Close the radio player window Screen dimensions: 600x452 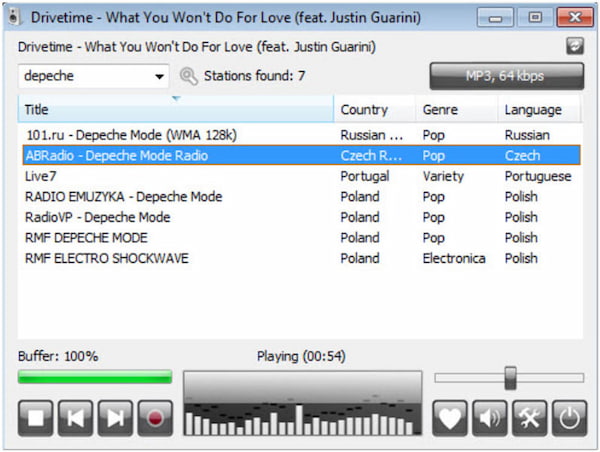[575, 17]
